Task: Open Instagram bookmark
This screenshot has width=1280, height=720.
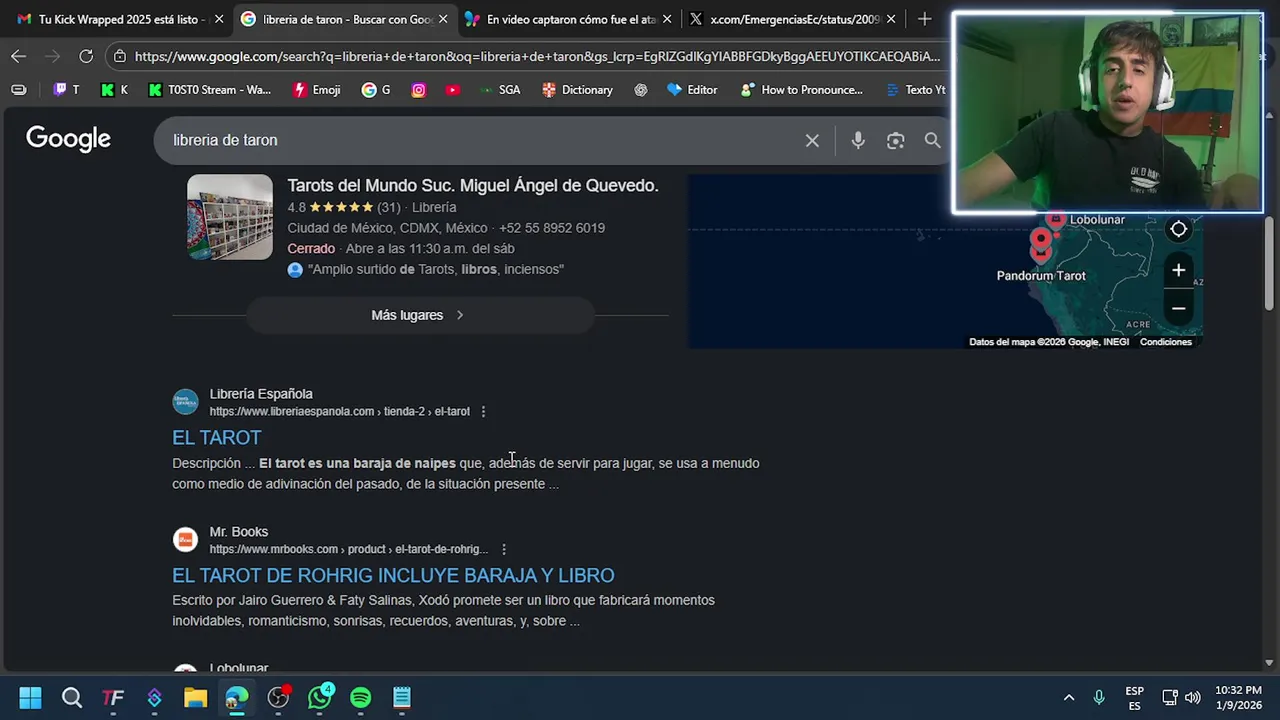Action: click(x=419, y=90)
